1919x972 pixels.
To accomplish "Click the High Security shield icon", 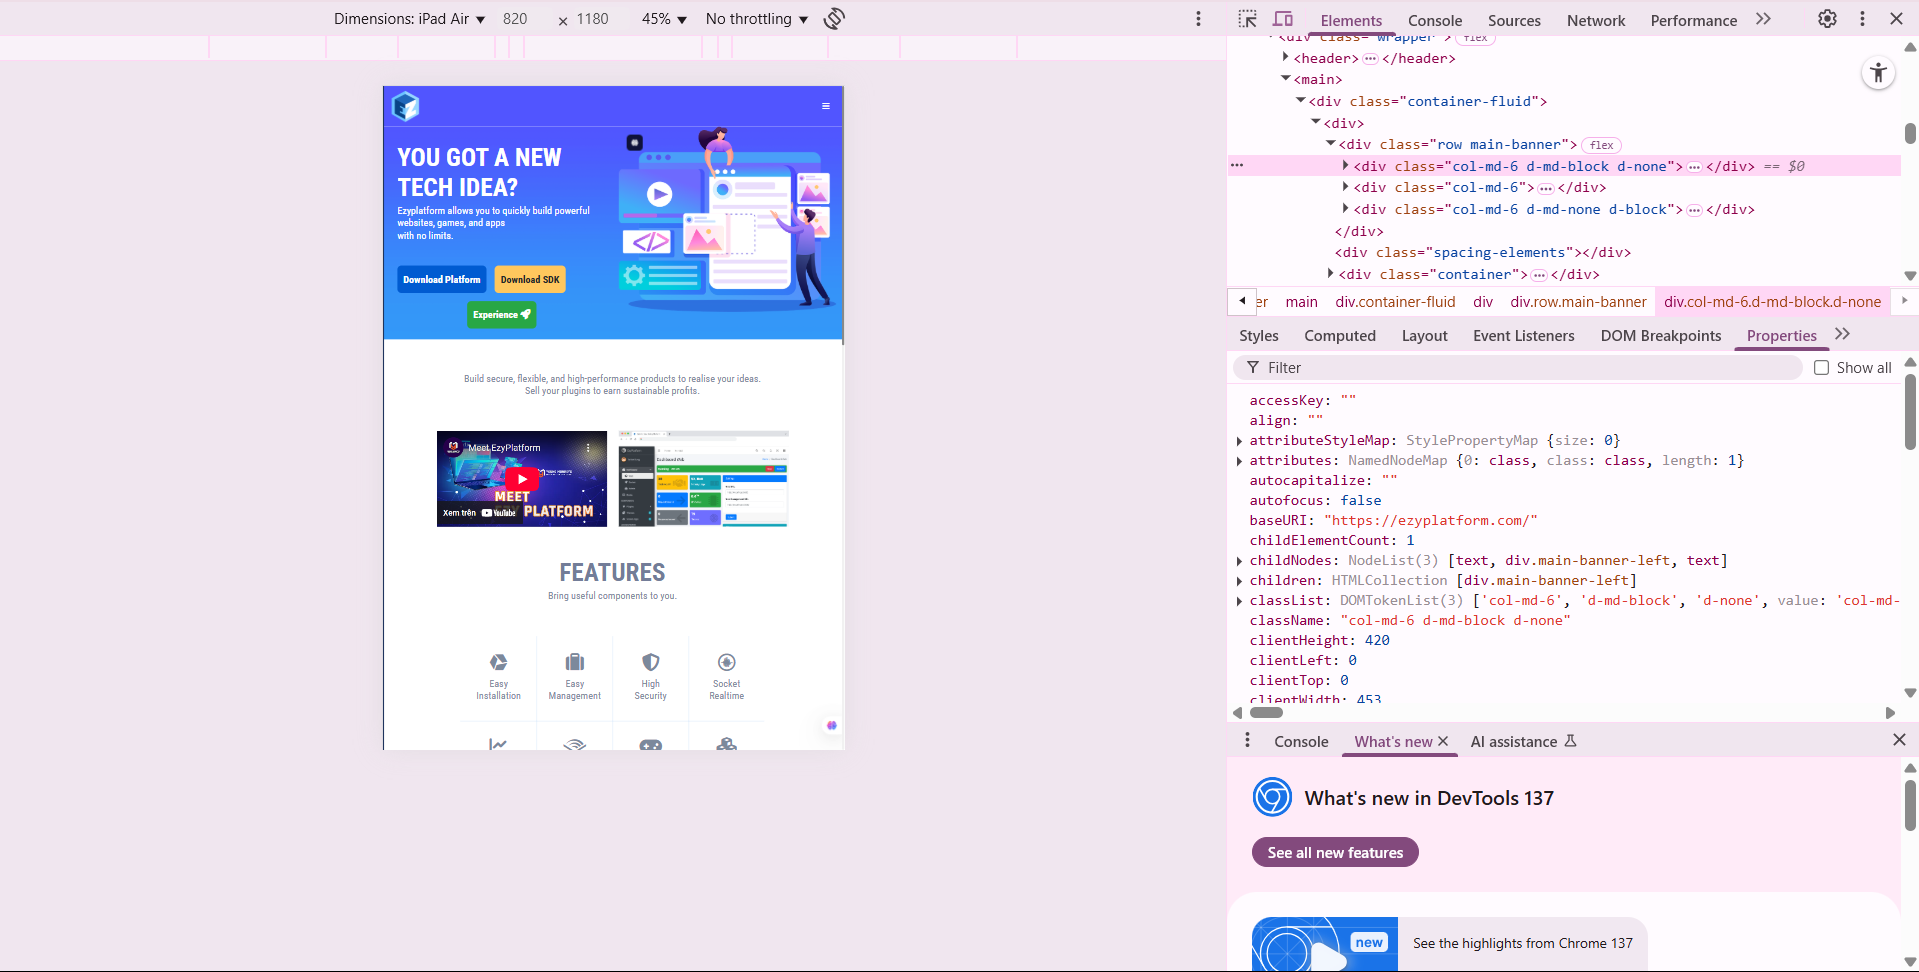I will coord(651,662).
